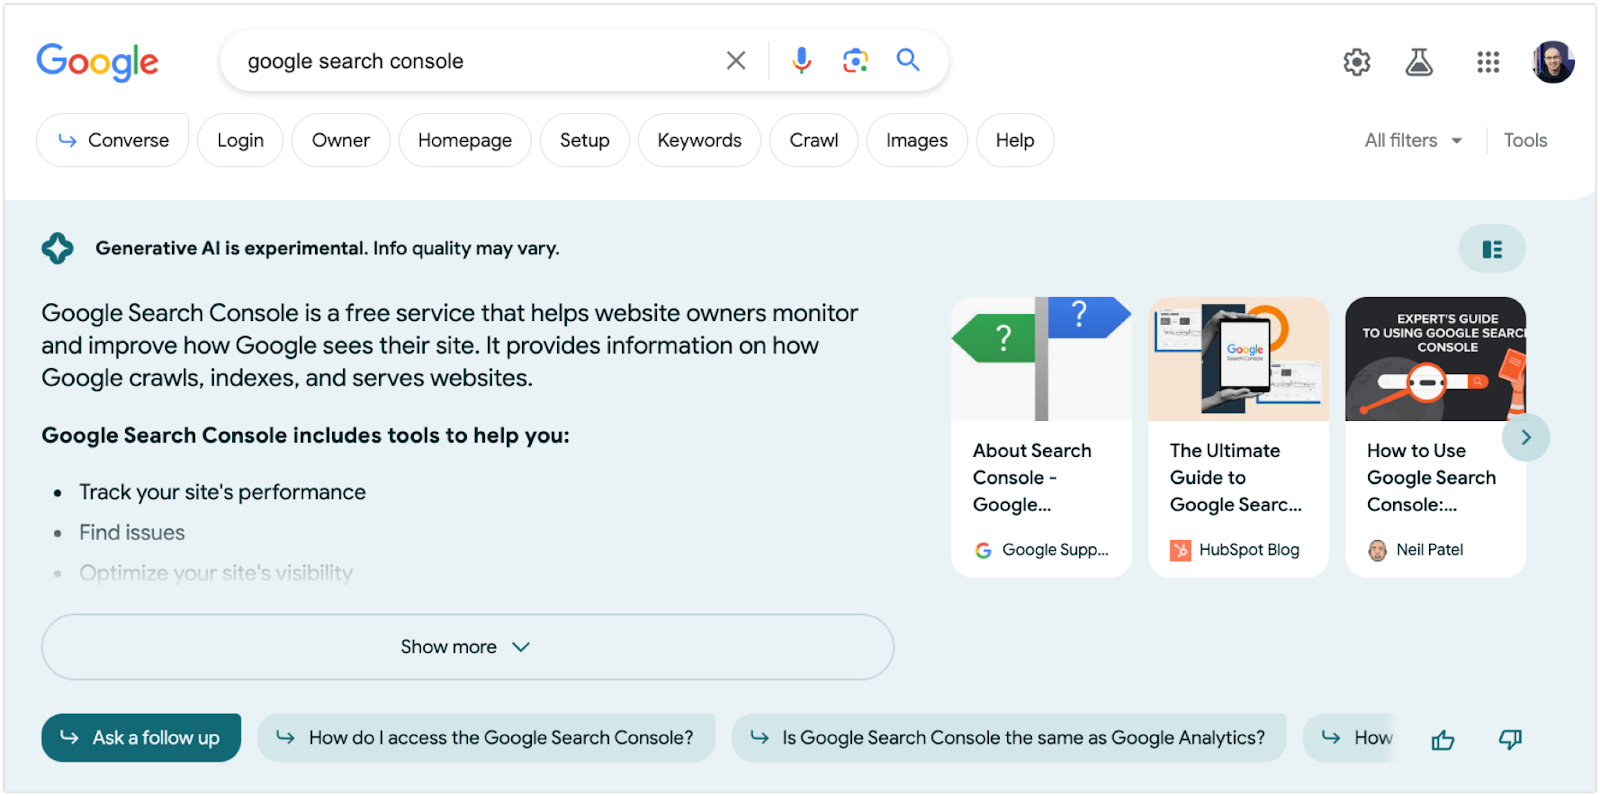Click the 'Track your site's performance' bullet

[x=222, y=492]
